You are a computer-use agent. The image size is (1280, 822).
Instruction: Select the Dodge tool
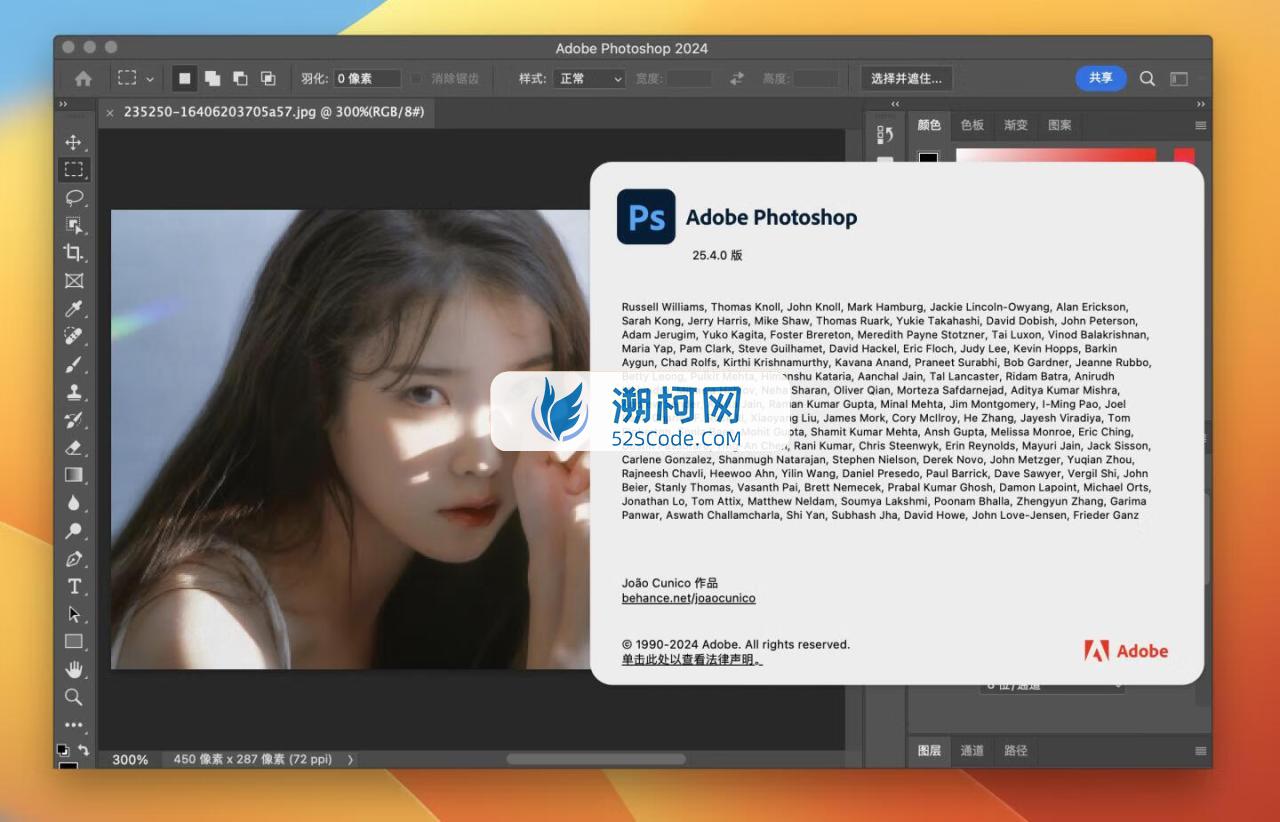74,531
